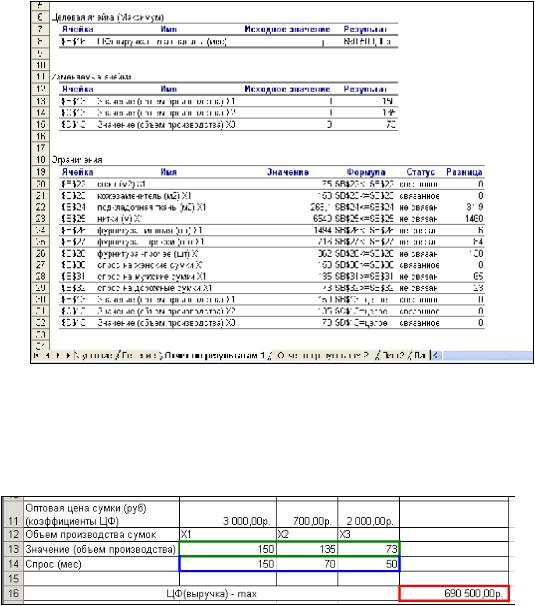Click спрос на дорожные сумки X1 cell
Image resolution: width=535 pixels, height=606 pixels.
pos(154,288)
